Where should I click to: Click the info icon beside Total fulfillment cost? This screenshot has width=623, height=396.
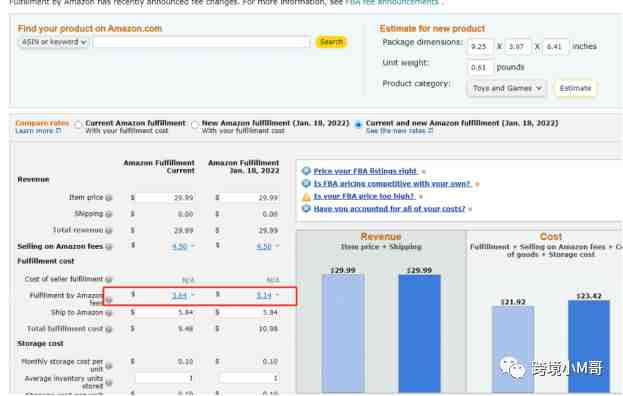[109, 329]
